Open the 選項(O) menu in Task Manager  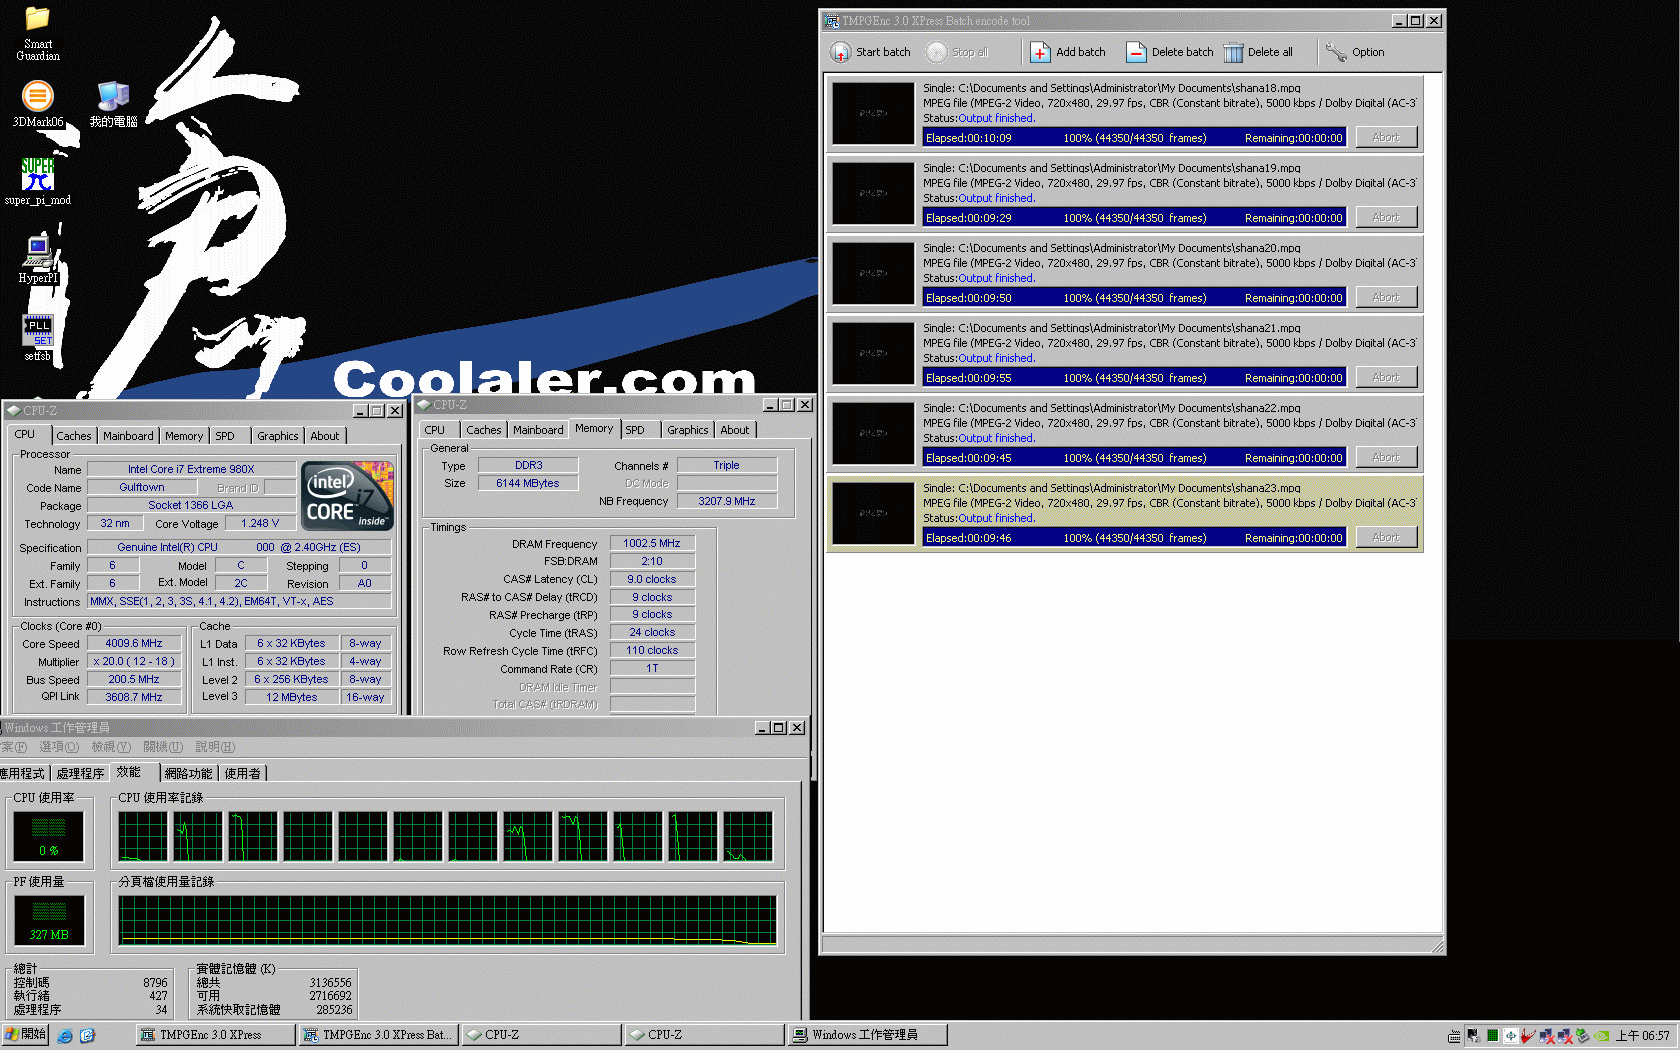click(59, 747)
